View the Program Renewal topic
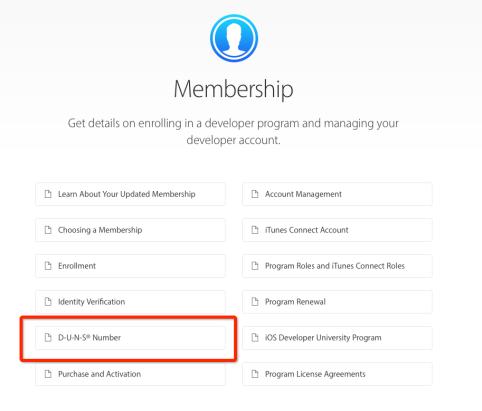 [x=337, y=302]
